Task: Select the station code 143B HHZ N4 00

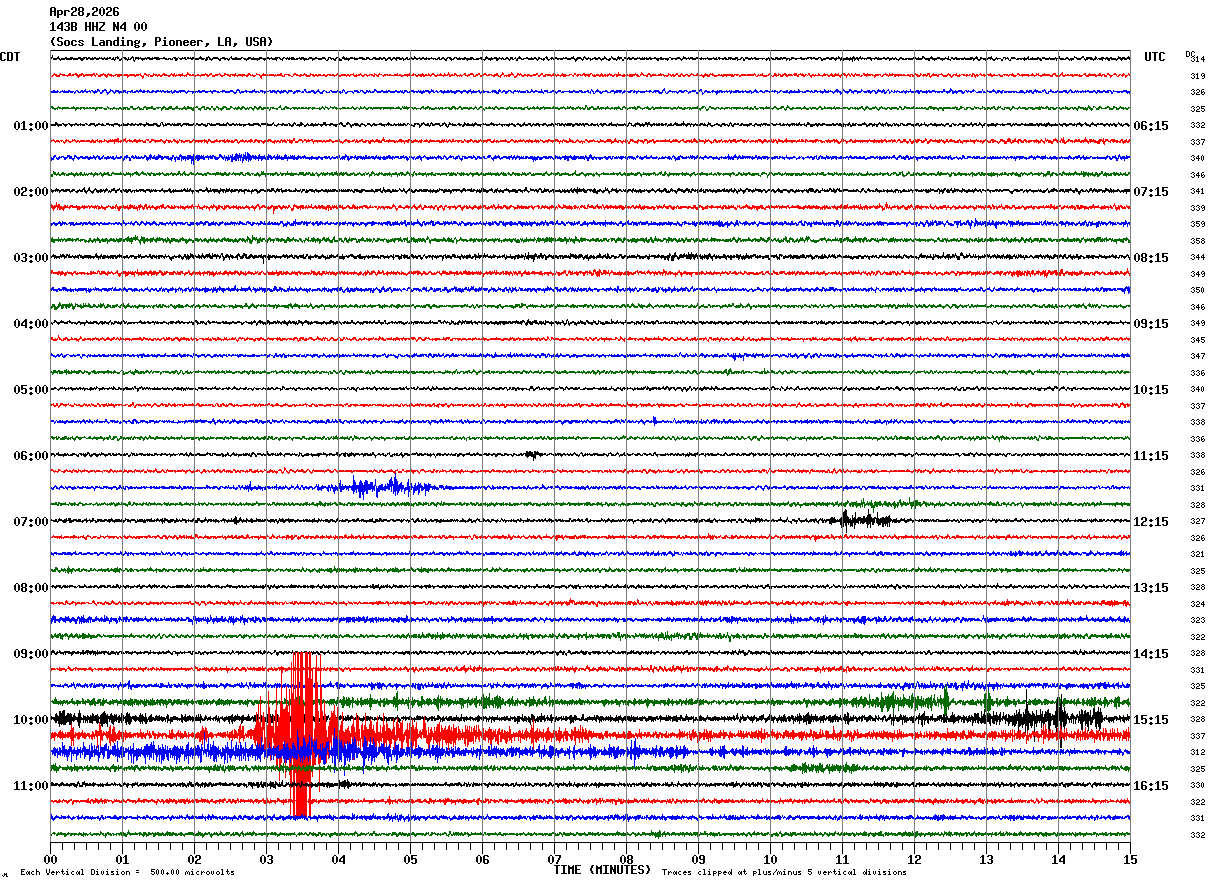Action: pyautogui.click(x=98, y=27)
